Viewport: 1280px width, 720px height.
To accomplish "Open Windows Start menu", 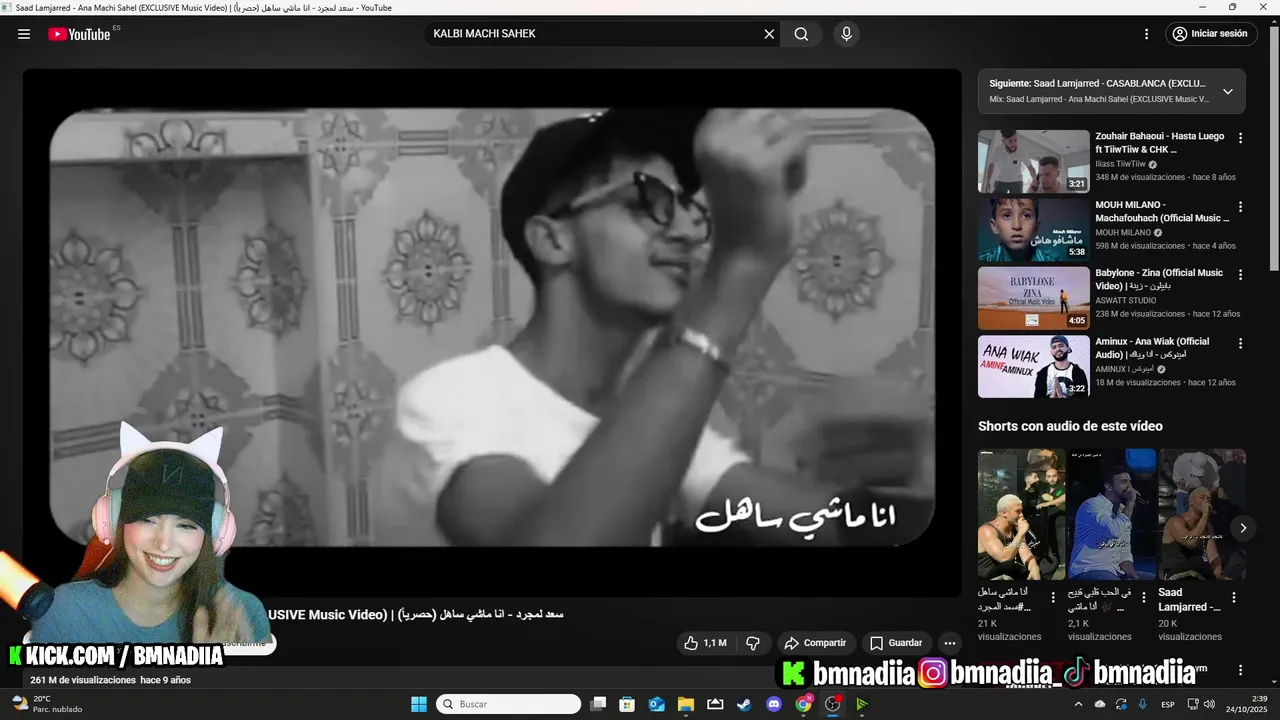I will pyautogui.click(x=419, y=704).
